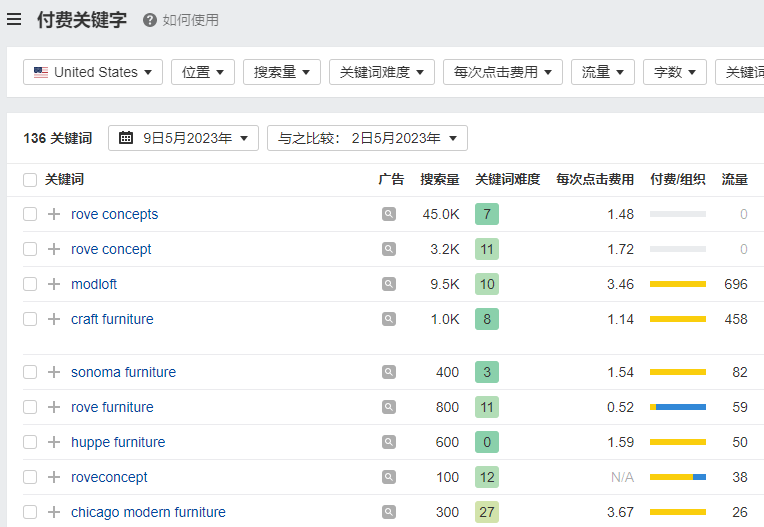Click plus icon beside modloft

54,284
